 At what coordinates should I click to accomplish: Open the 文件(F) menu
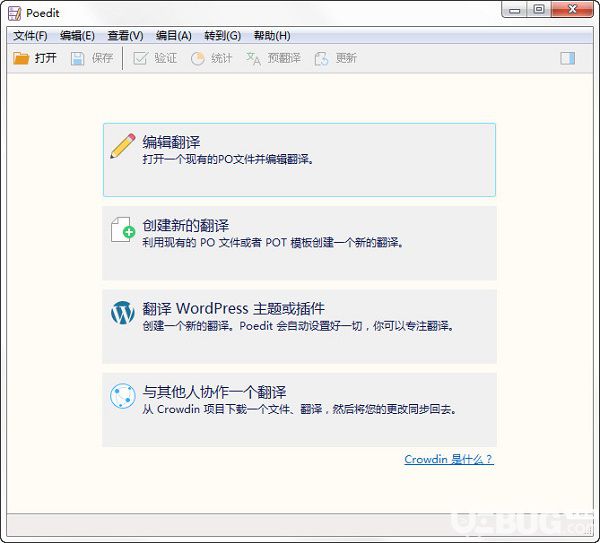[x=30, y=36]
